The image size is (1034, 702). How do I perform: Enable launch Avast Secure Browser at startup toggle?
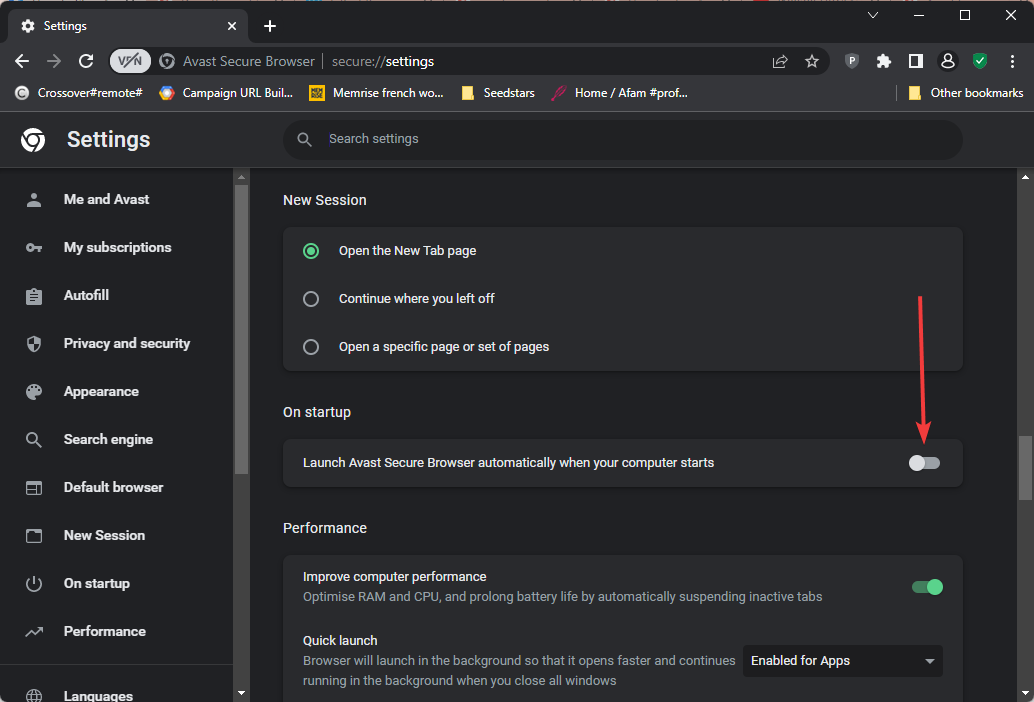point(925,463)
